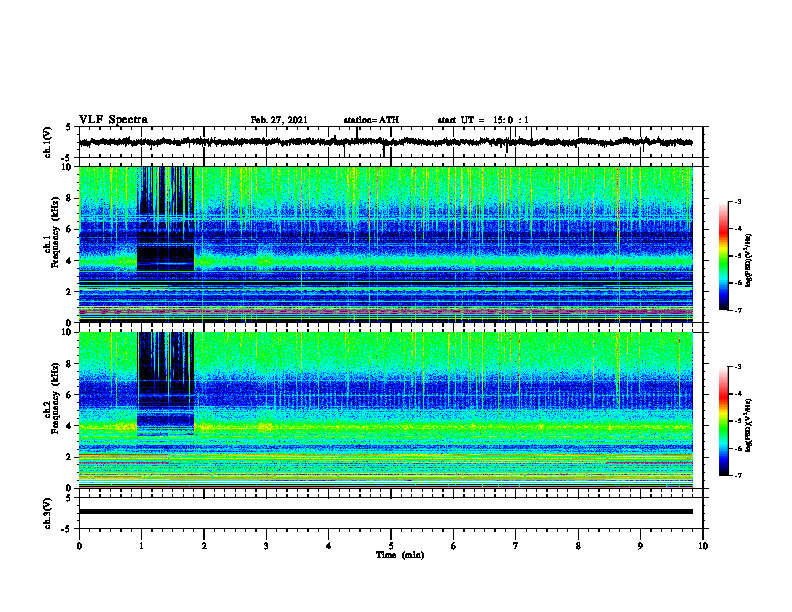
Task: Click time axis tick label "8"
Action: (578, 546)
